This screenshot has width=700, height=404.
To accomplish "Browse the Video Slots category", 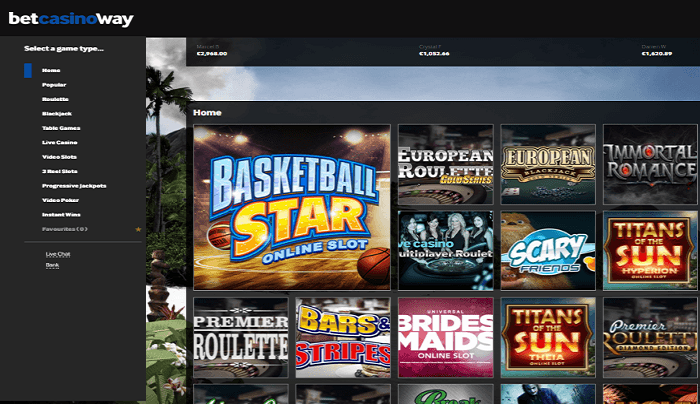I will tap(59, 157).
